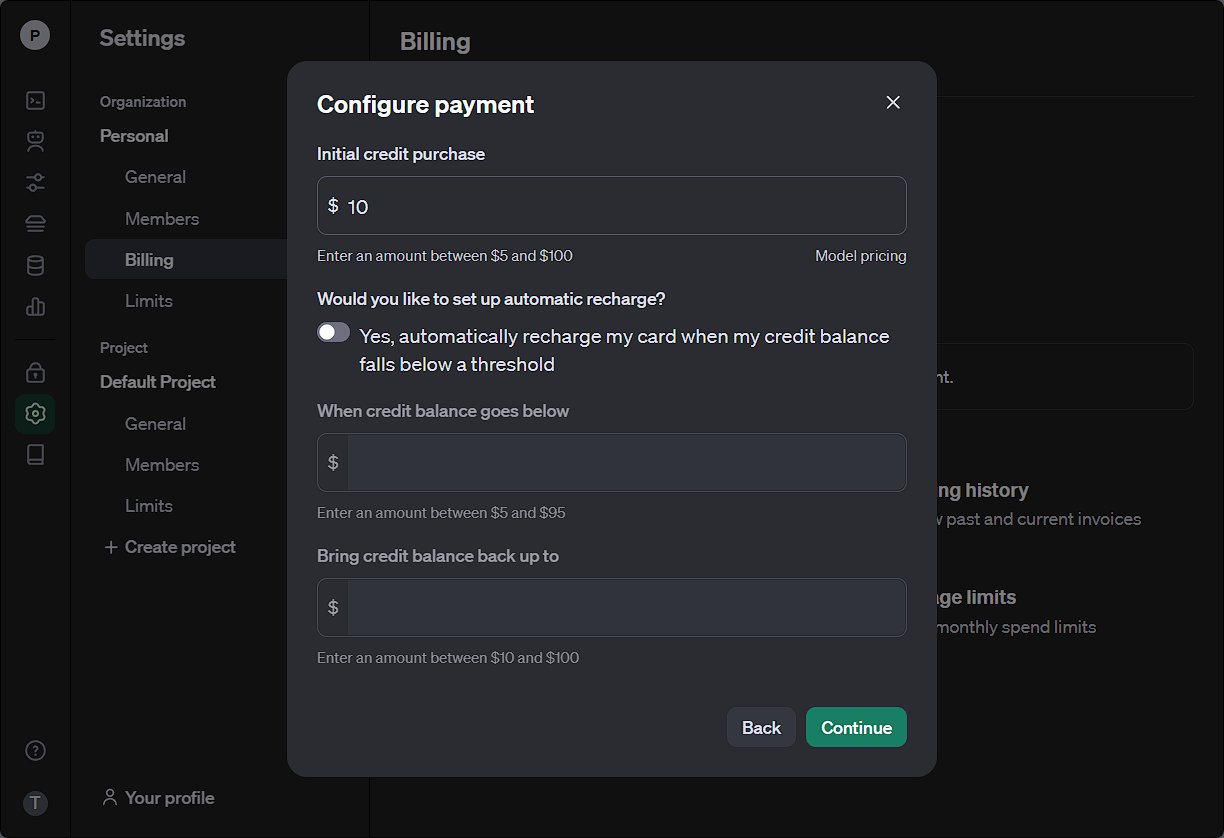1224x838 pixels.
Task: Open the Usage bar chart icon
Action: click(35, 306)
